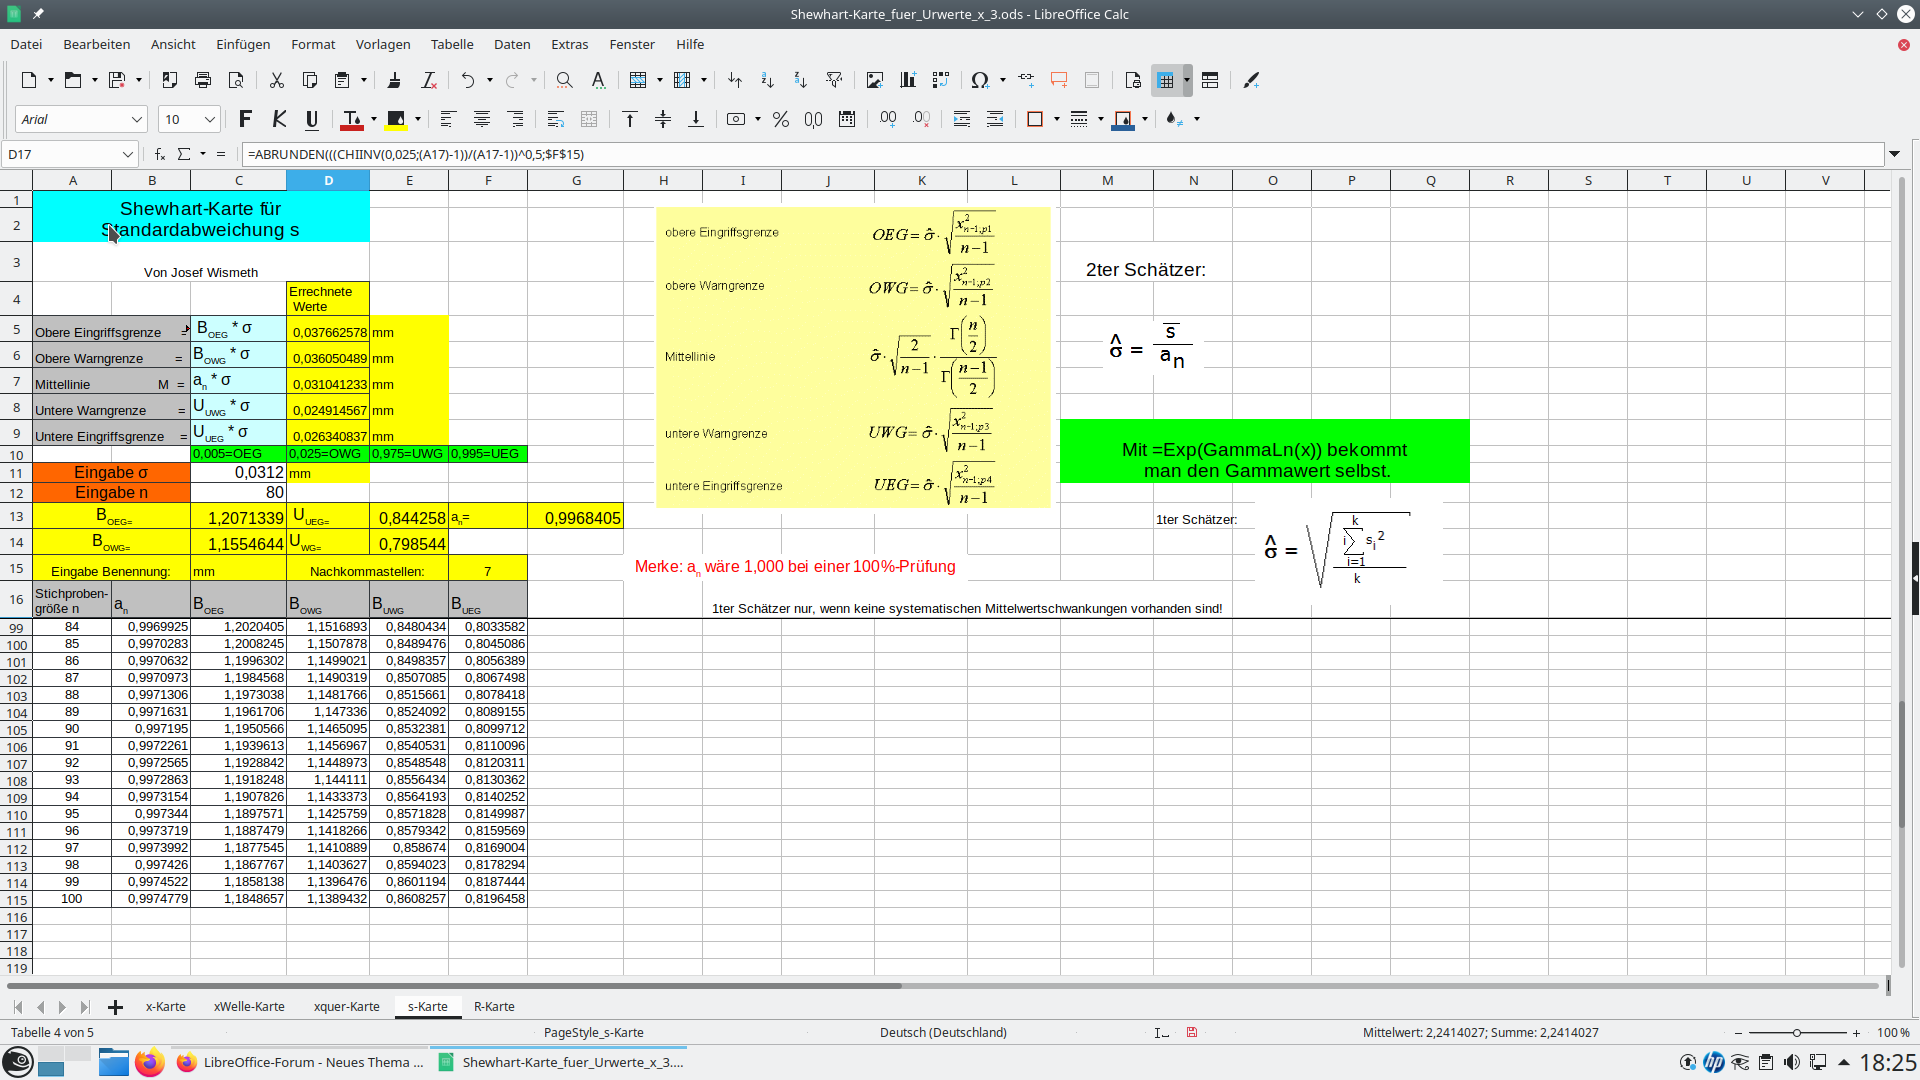This screenshot has height=1080, width=1920.
Task: Click the Show draw functions icon
Action: click(x=1251, y=80)
